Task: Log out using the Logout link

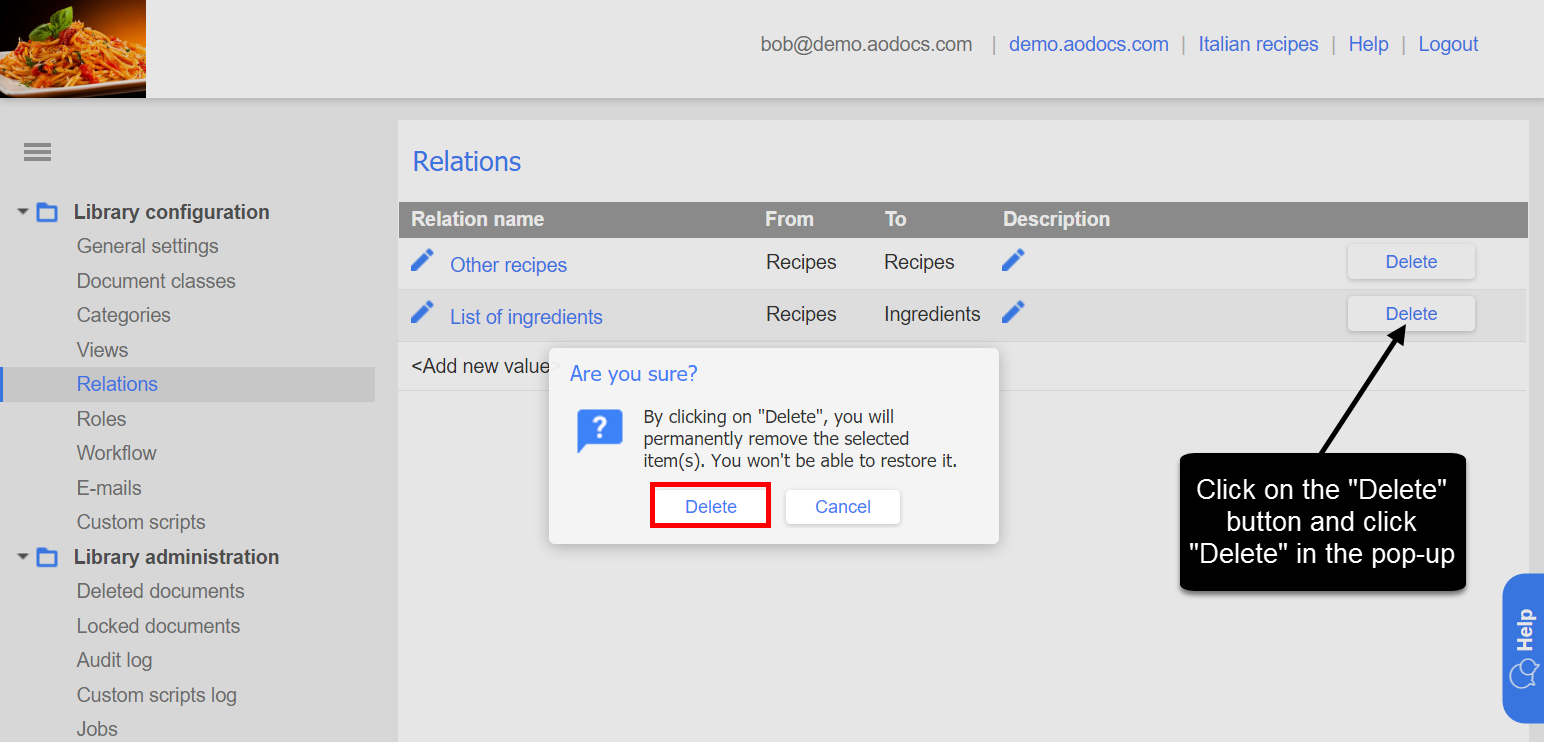Action: tap(1448, 44)
